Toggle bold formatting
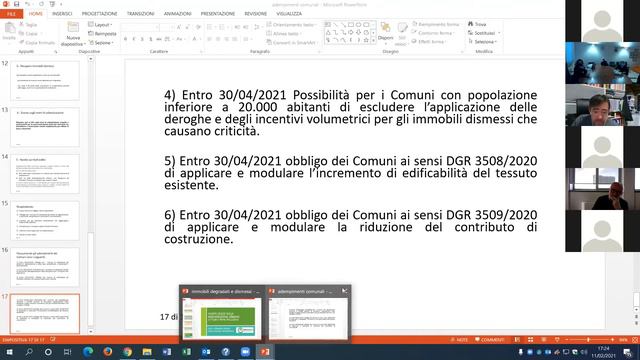The width and height of the screenshot is (640, 360). coord(125,39)
